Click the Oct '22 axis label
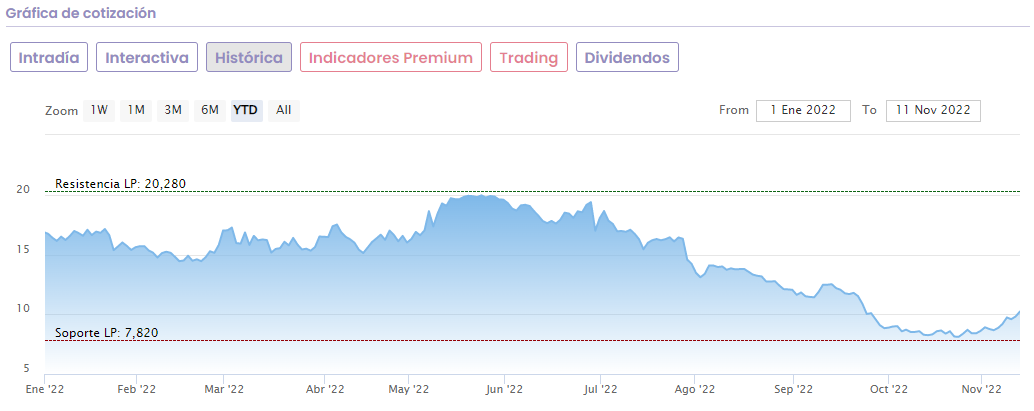The height and width of the screenshot is (411, 1034). [x=888, y=388]
